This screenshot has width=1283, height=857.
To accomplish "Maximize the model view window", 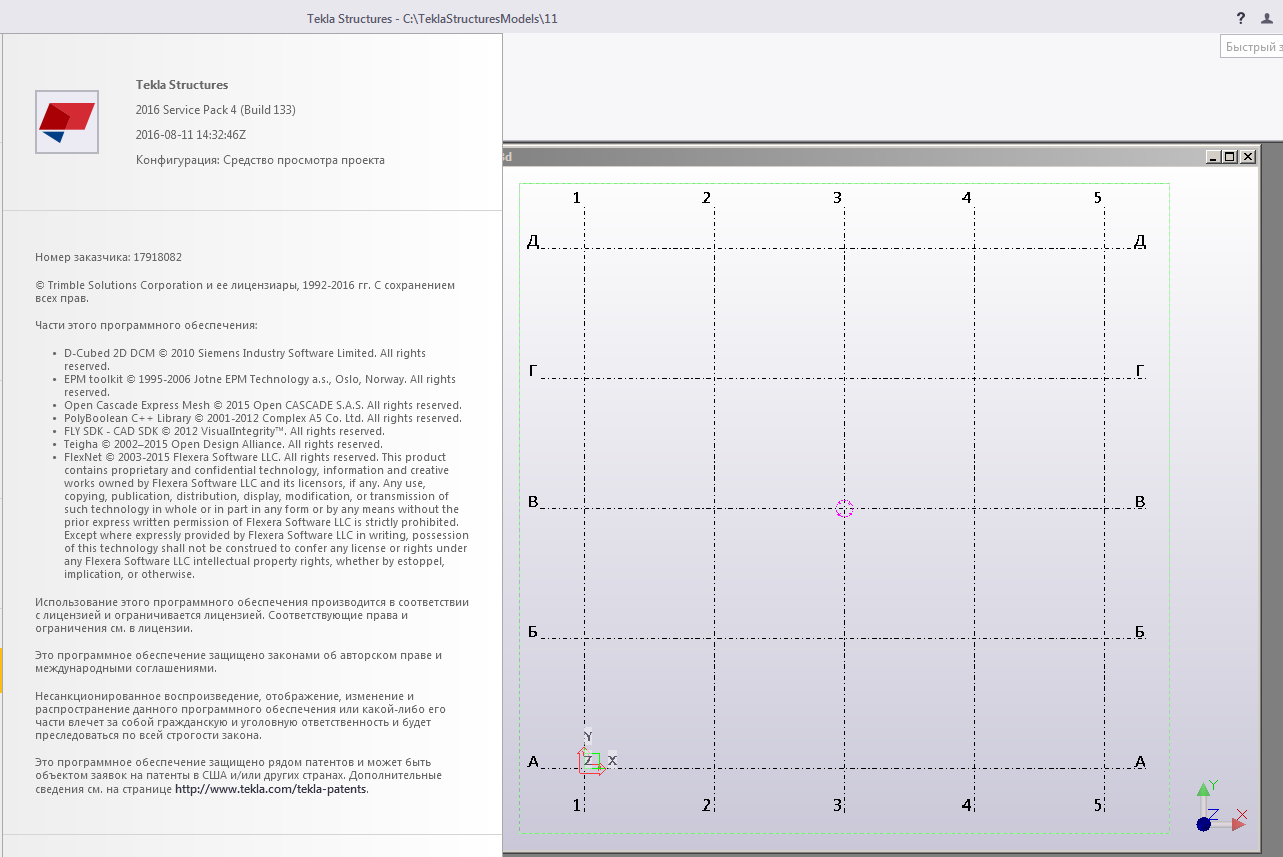I will pyautogui.click(x=1230, y=156).
